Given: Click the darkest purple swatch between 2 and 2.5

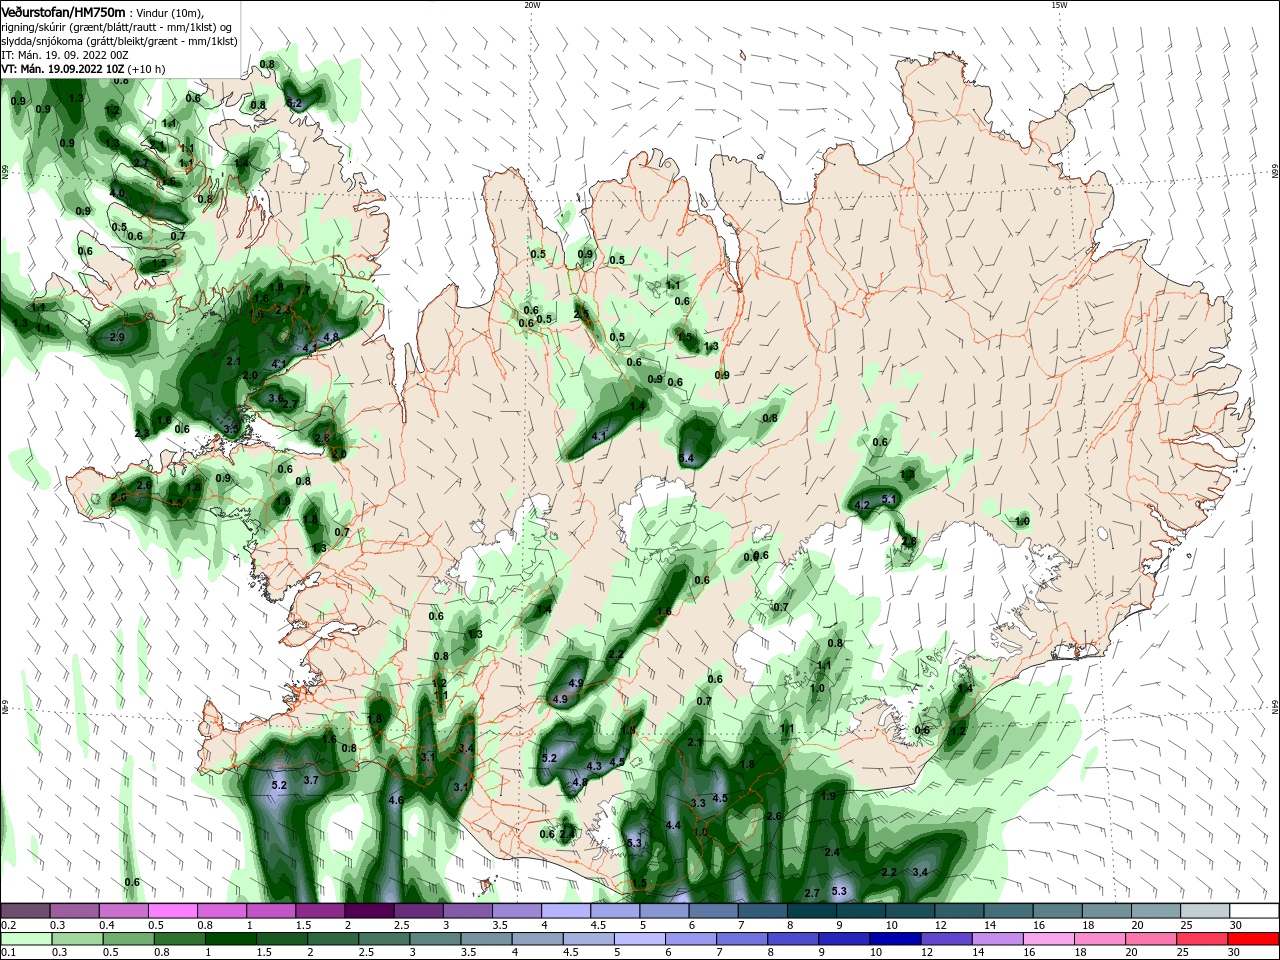Looking at the screenshot, I should [369, 911].
